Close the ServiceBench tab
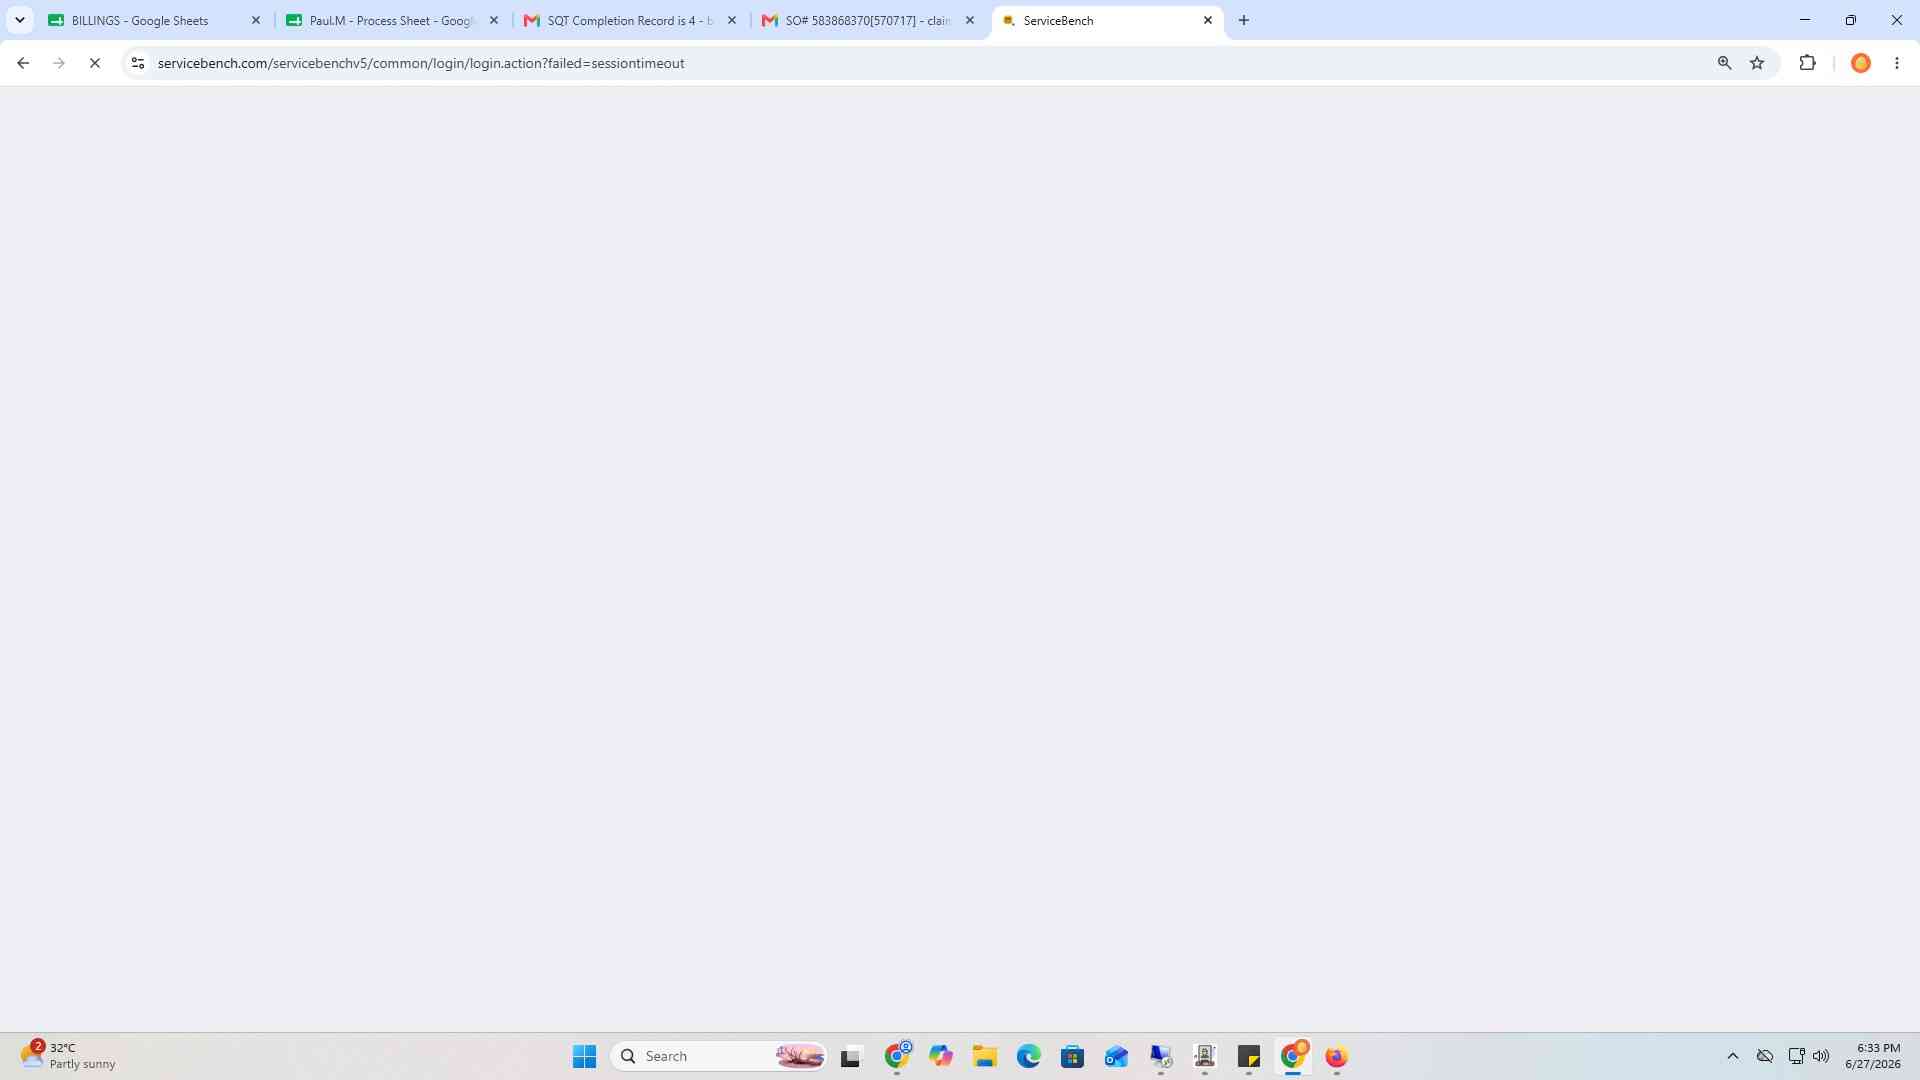This screenshot has height=1080, width=1920. (1208, 20)
